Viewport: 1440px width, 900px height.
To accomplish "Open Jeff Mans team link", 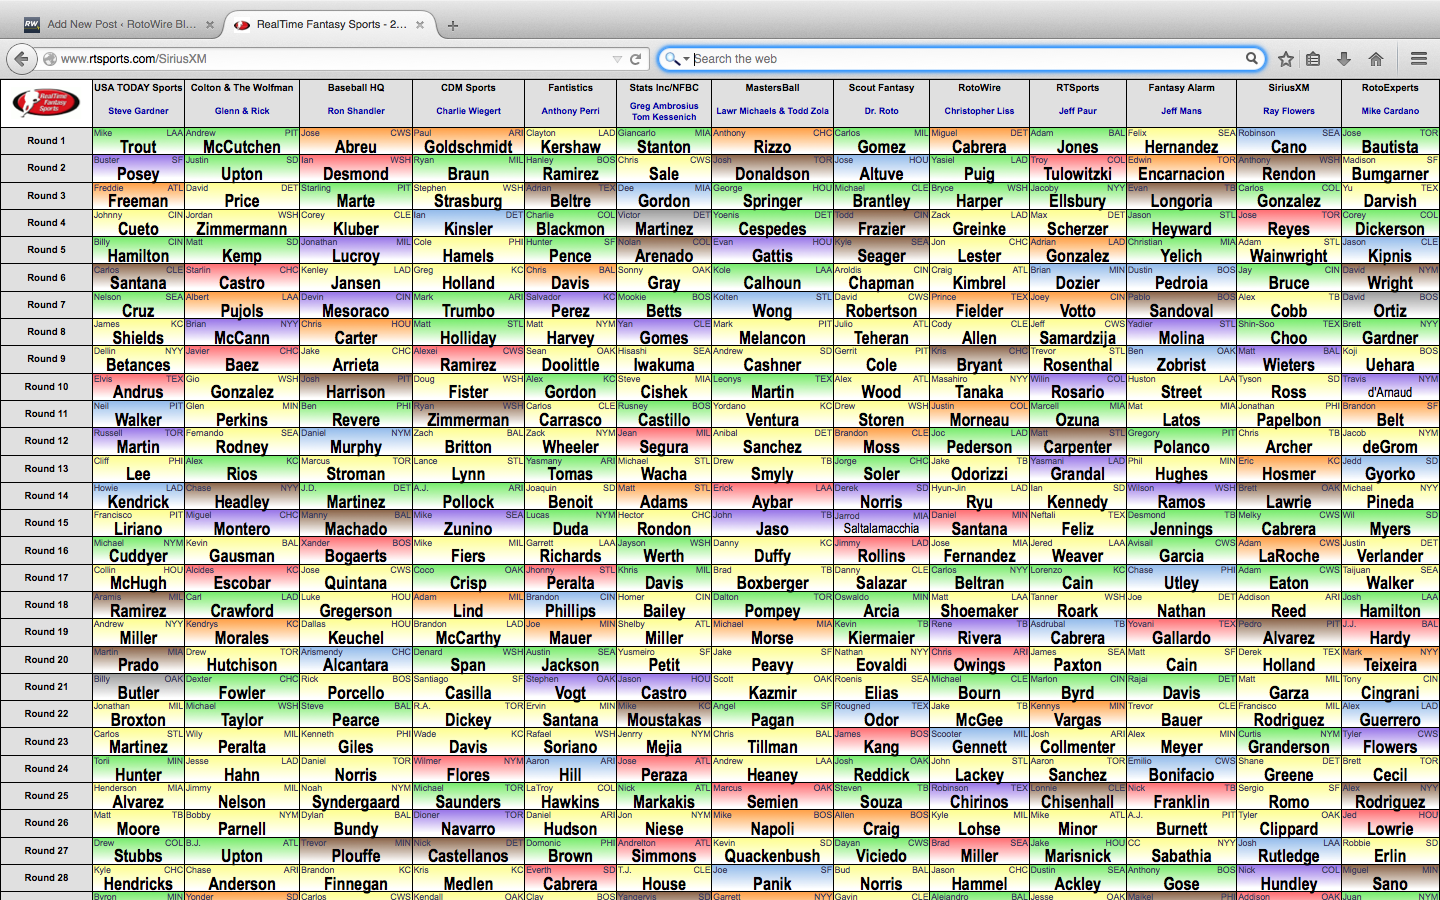I will coord(1181,112).
